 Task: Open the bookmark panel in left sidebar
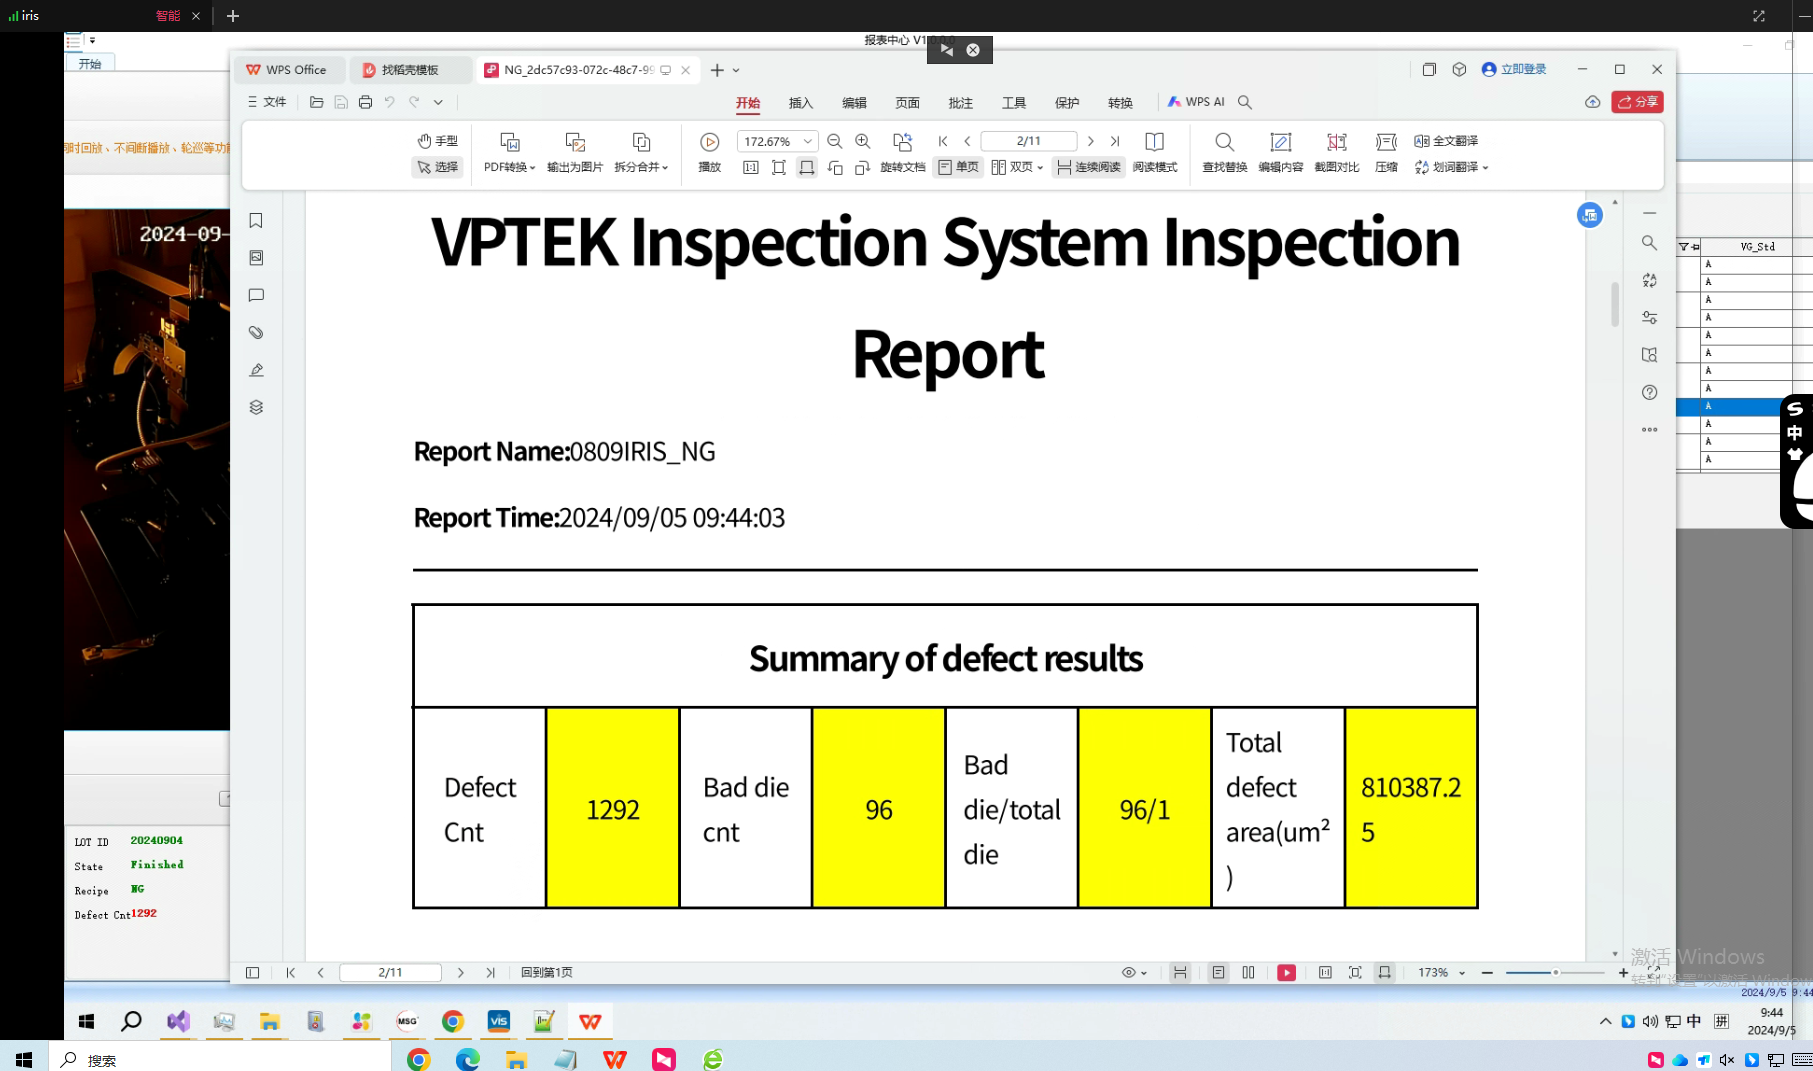(256, 220)
